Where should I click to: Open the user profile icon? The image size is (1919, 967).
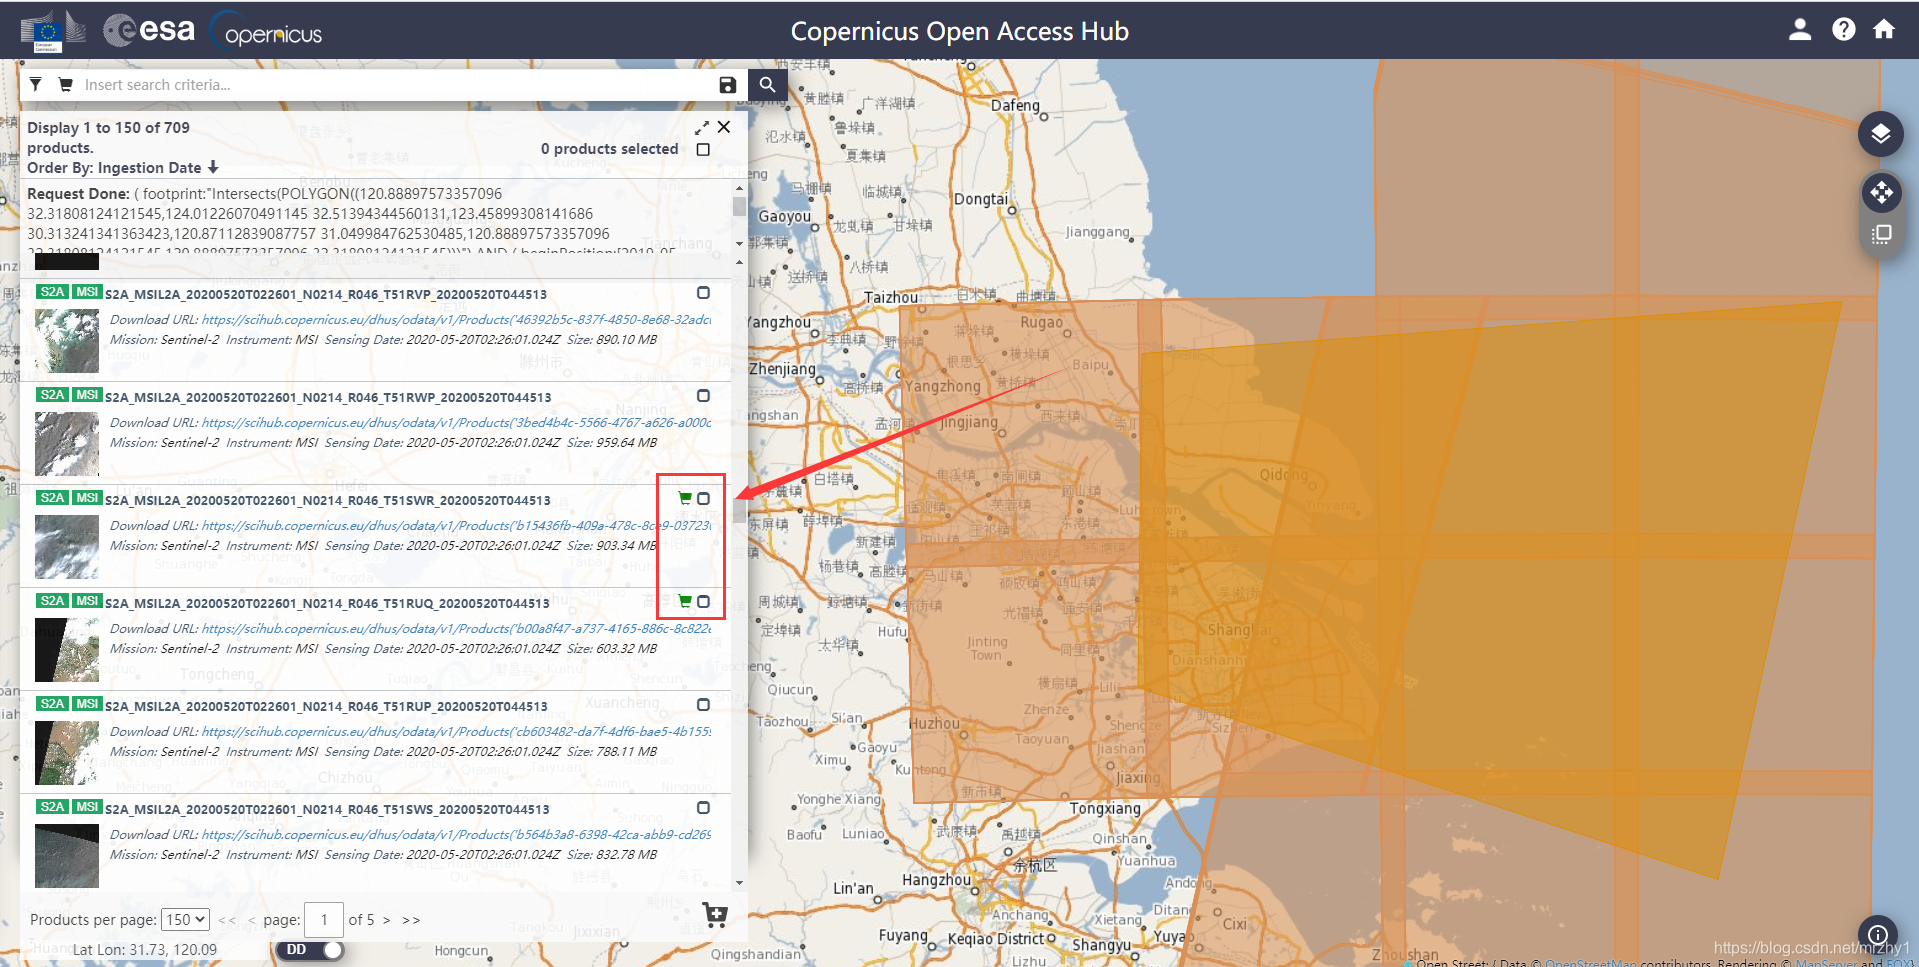point(1800,30)
